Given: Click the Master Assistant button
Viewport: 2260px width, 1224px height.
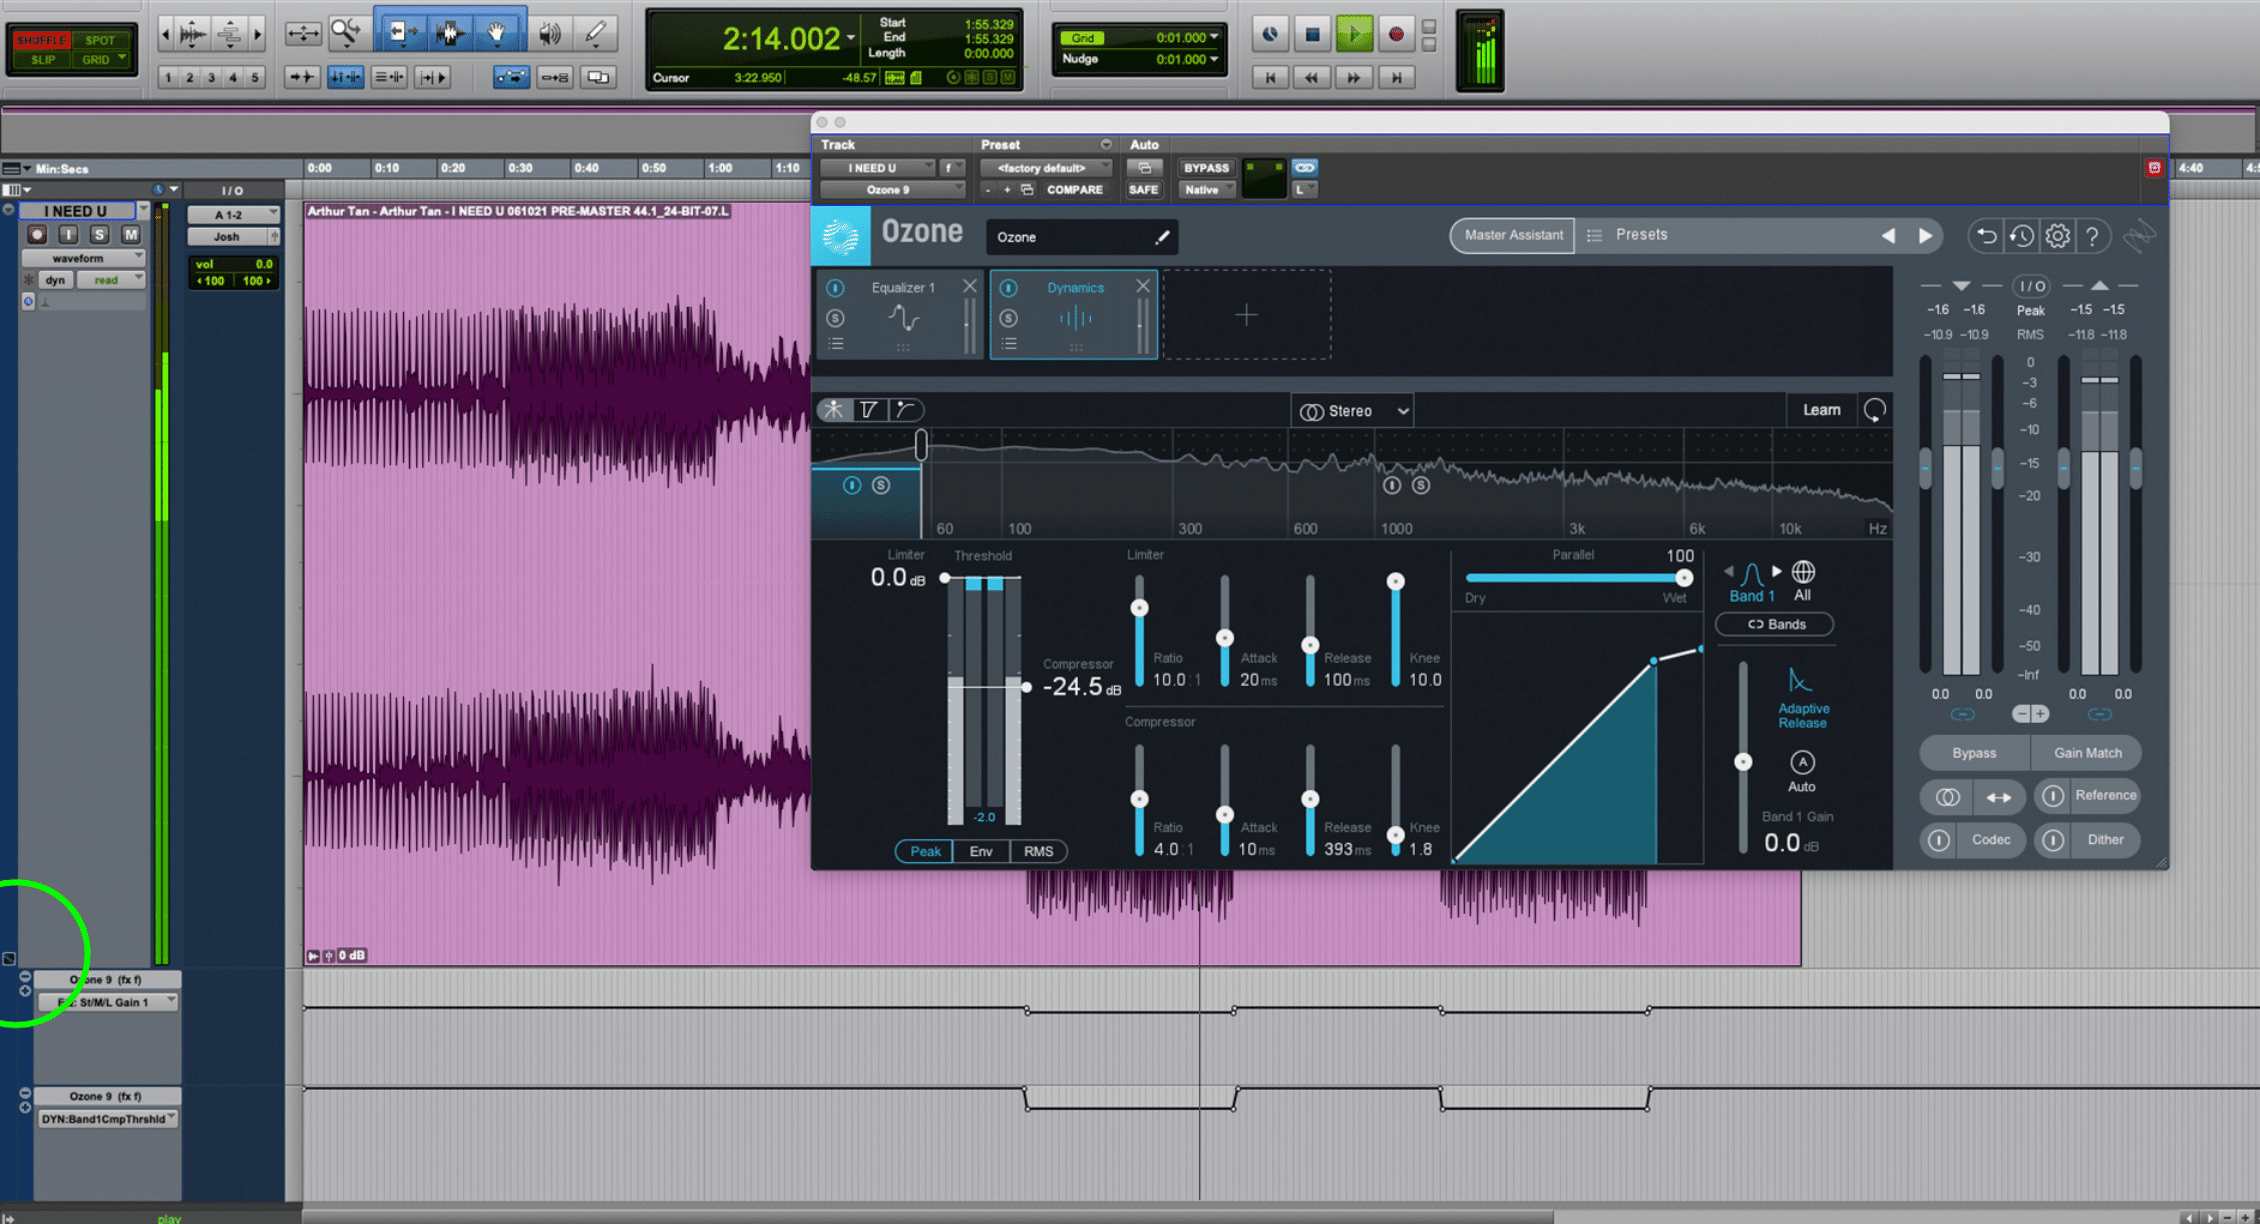Looking at the screenshot, I should [1513, 235].
